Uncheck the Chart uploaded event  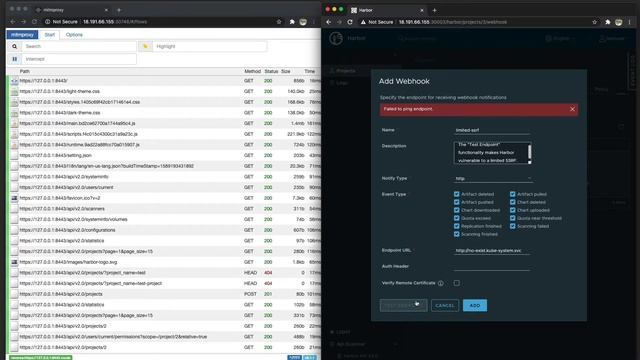[512, 210]
